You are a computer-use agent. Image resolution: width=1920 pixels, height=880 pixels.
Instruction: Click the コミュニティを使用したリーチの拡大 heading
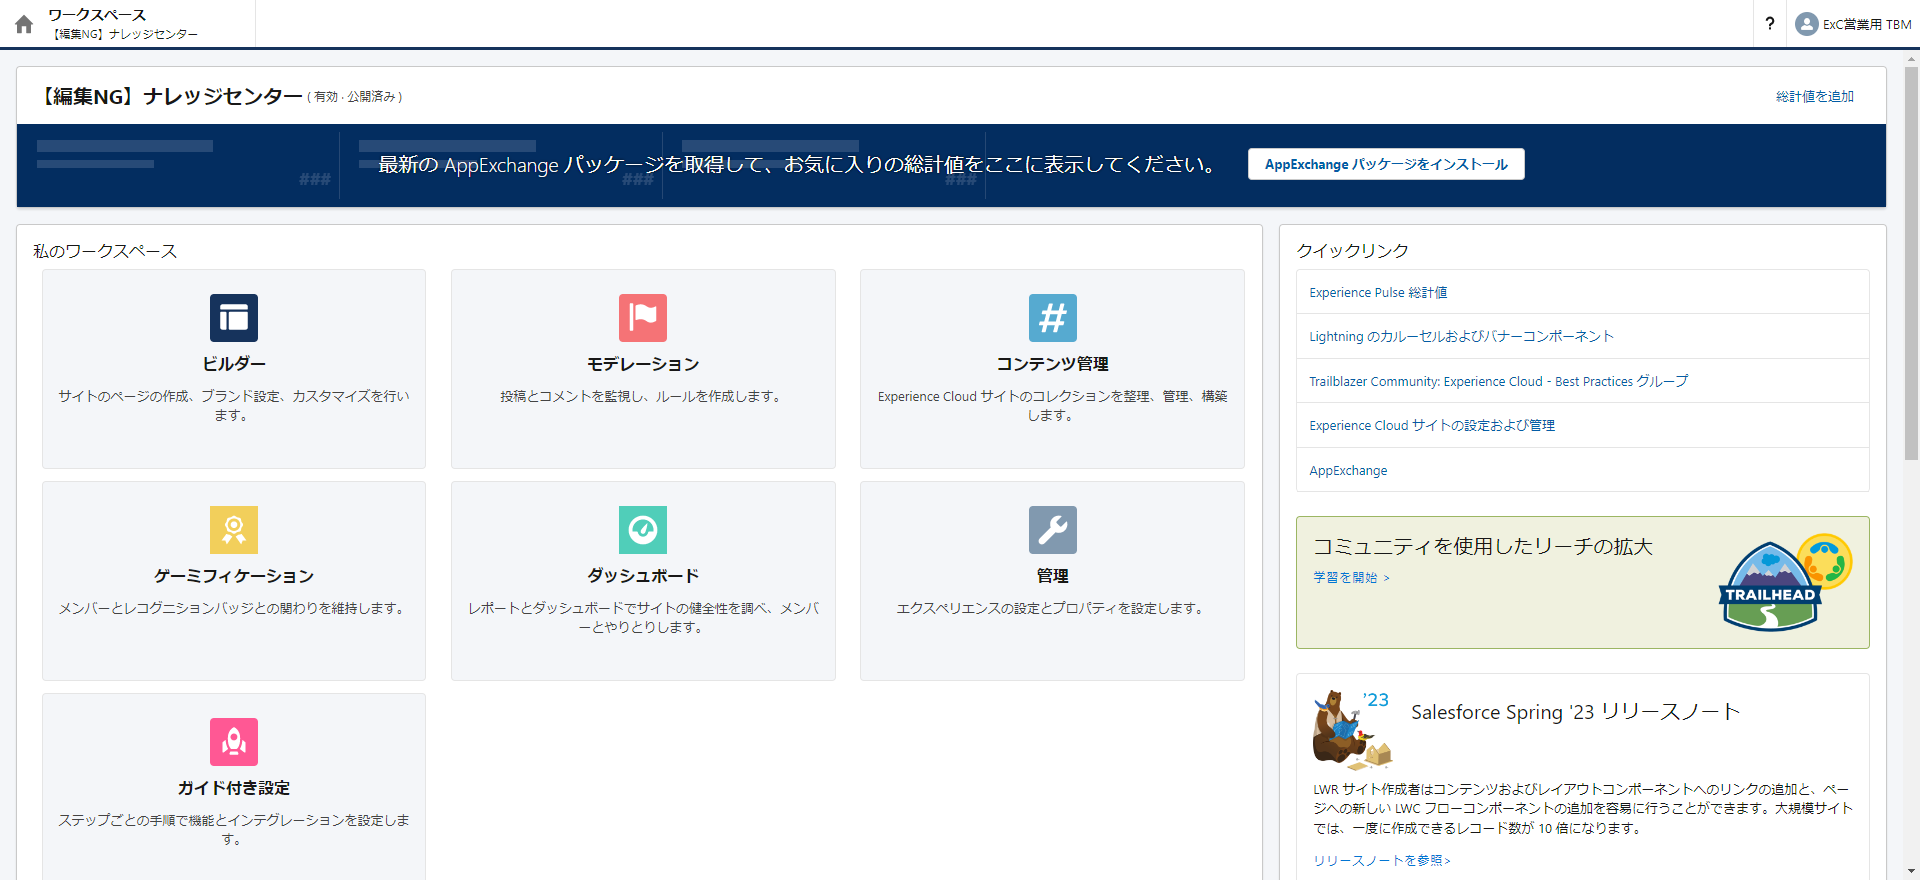click(1483, 546)
